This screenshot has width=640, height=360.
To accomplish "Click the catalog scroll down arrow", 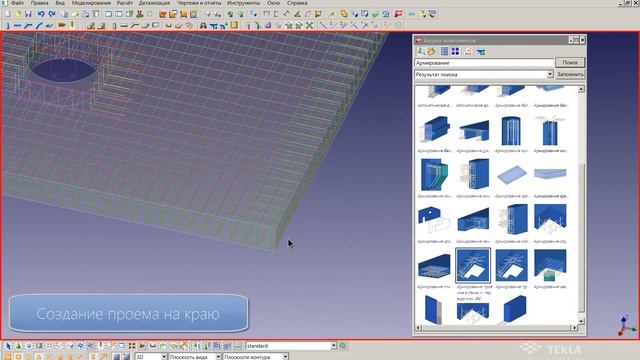I will [x=581, y=322].
